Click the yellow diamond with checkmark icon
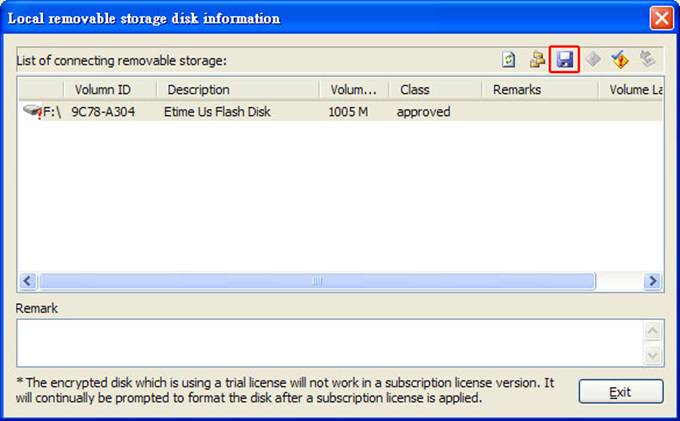Image resolution: width=680 pixels, height=421 pixels. click(620, 59)
